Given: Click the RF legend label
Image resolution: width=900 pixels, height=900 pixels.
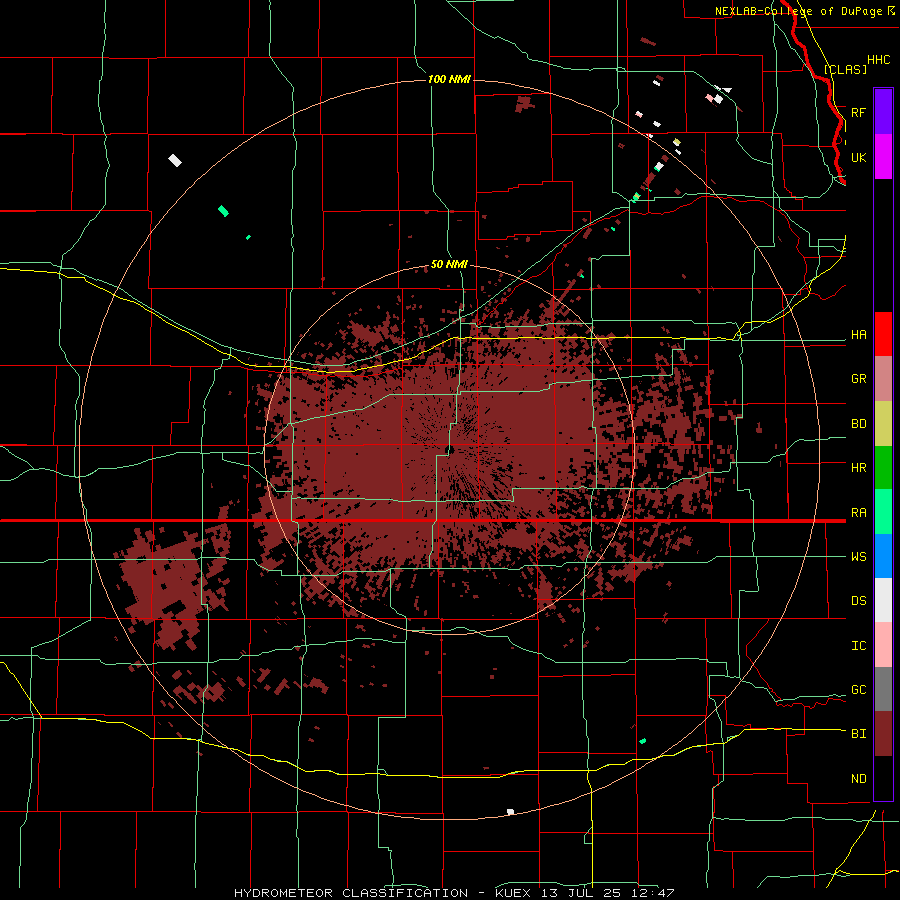Looking at the screenshot, I should click(858, 112).
